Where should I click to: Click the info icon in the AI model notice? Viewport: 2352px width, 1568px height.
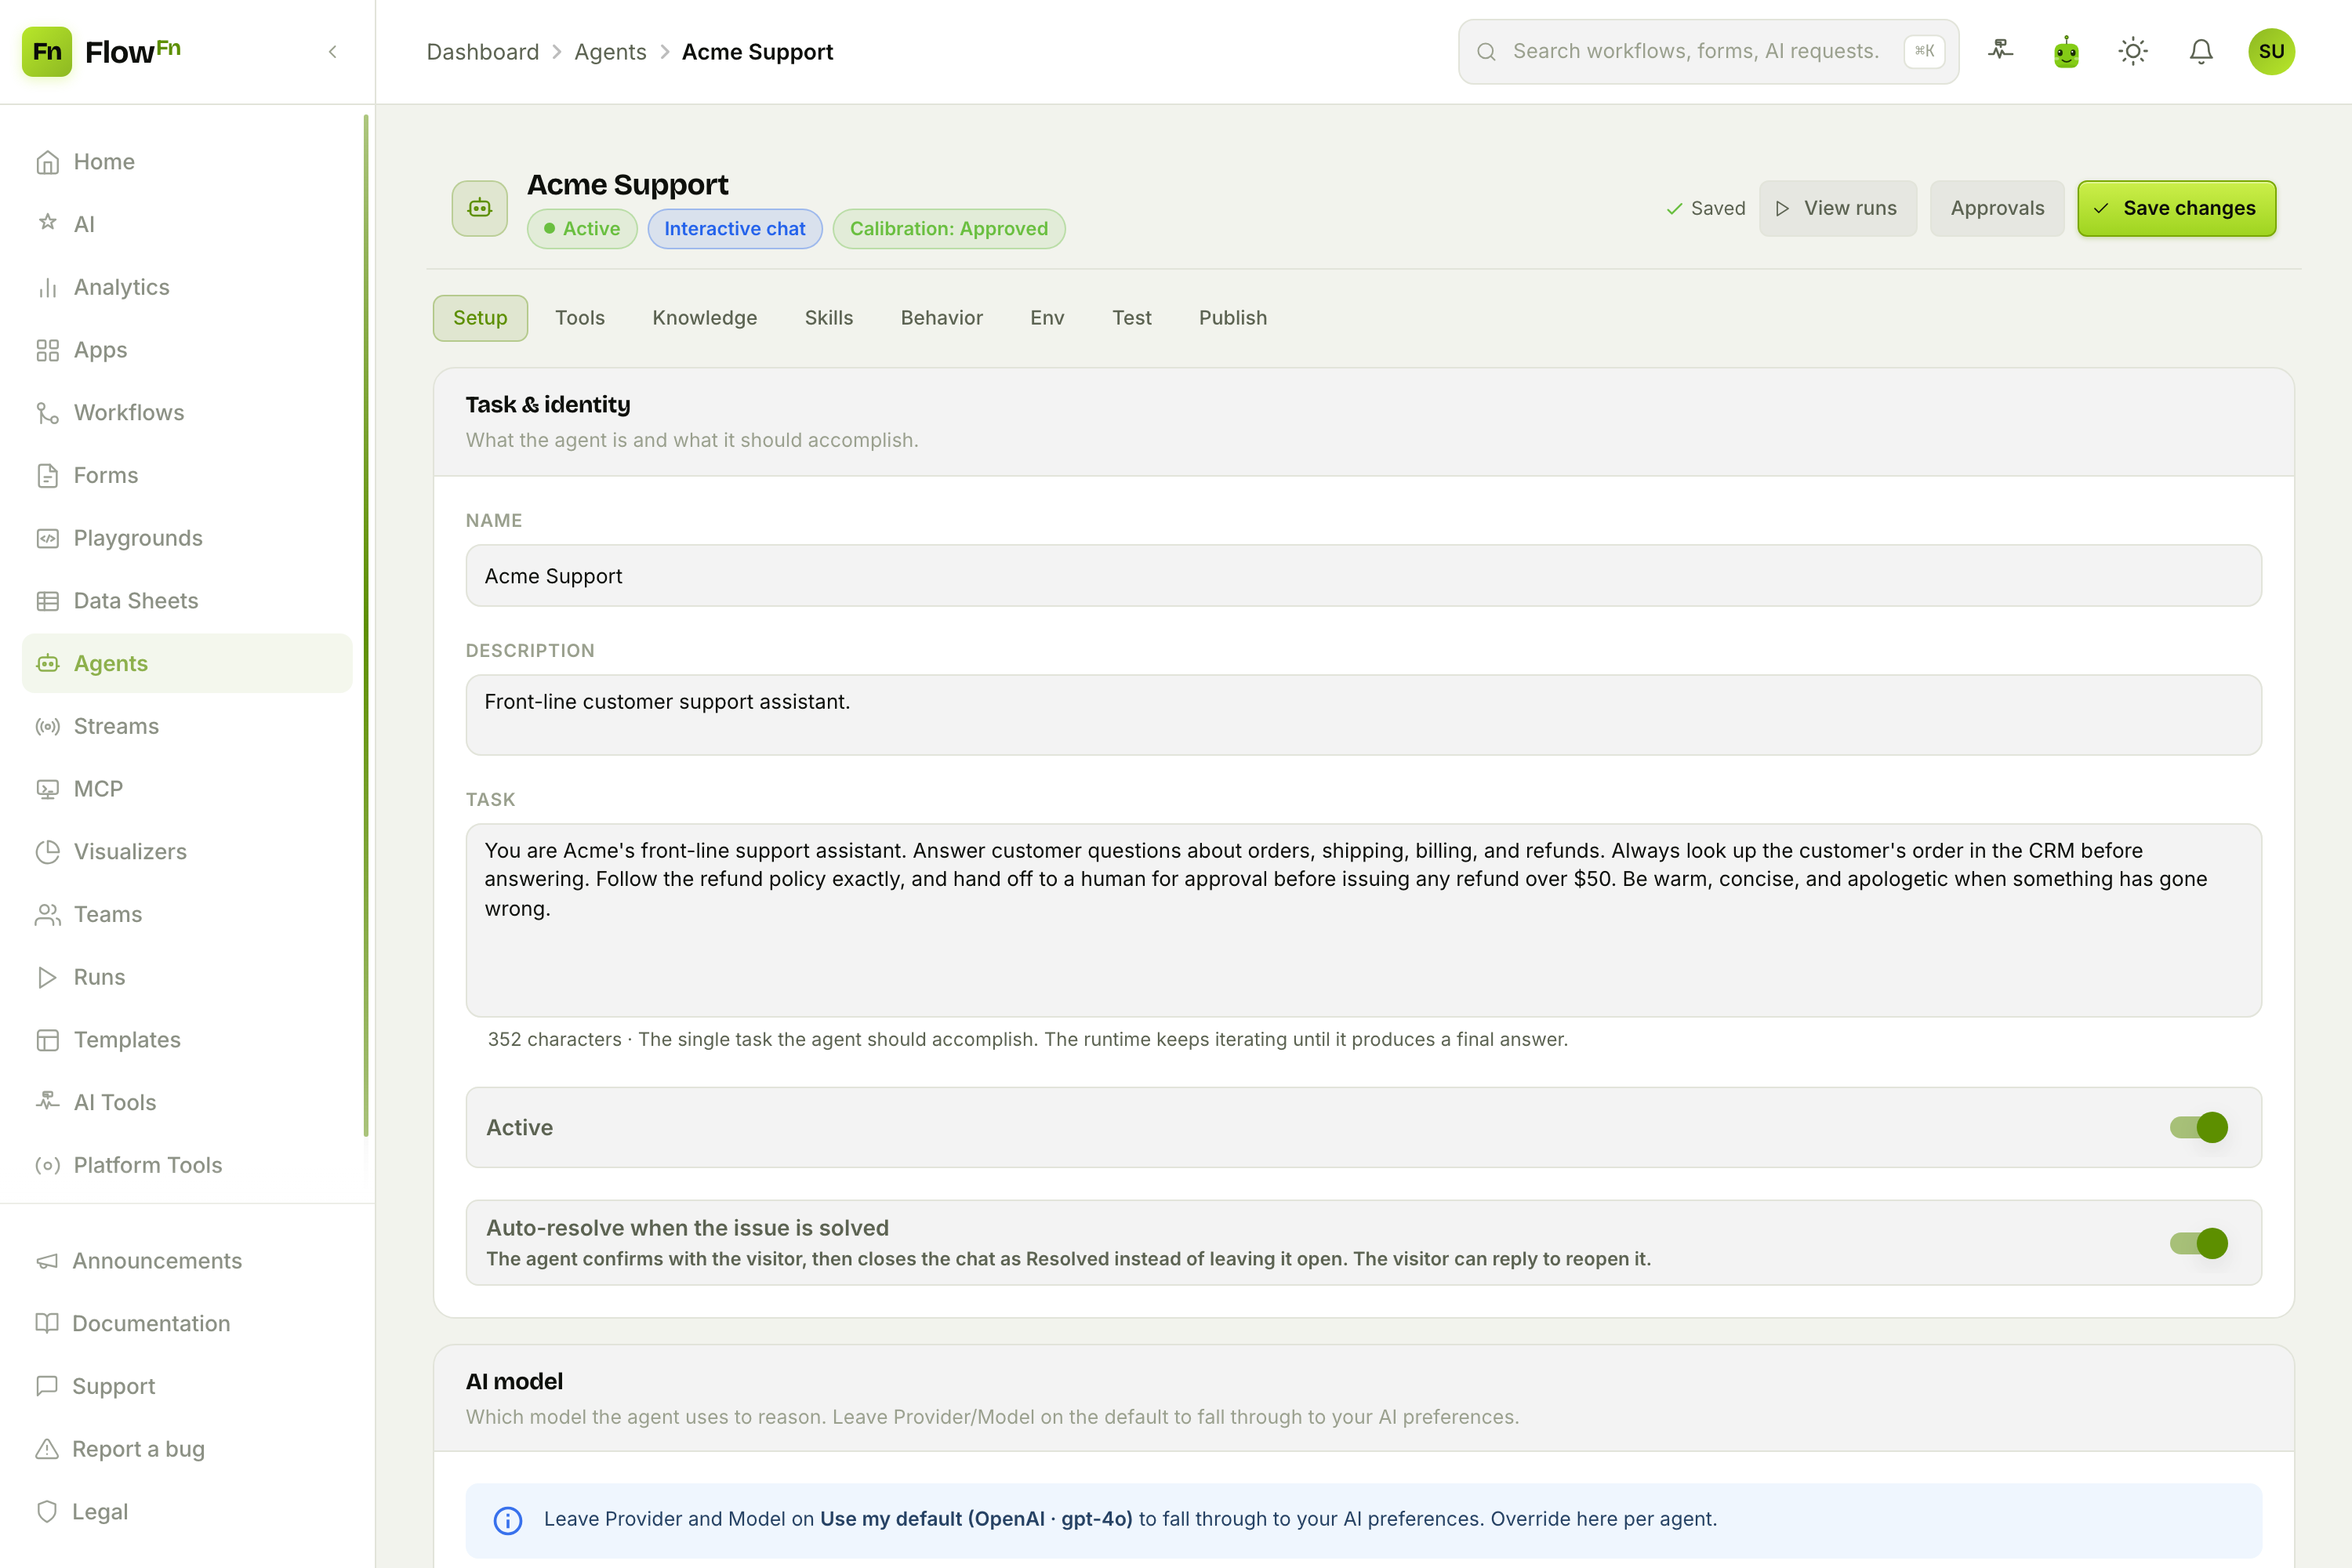click(x=508, y=1520)
